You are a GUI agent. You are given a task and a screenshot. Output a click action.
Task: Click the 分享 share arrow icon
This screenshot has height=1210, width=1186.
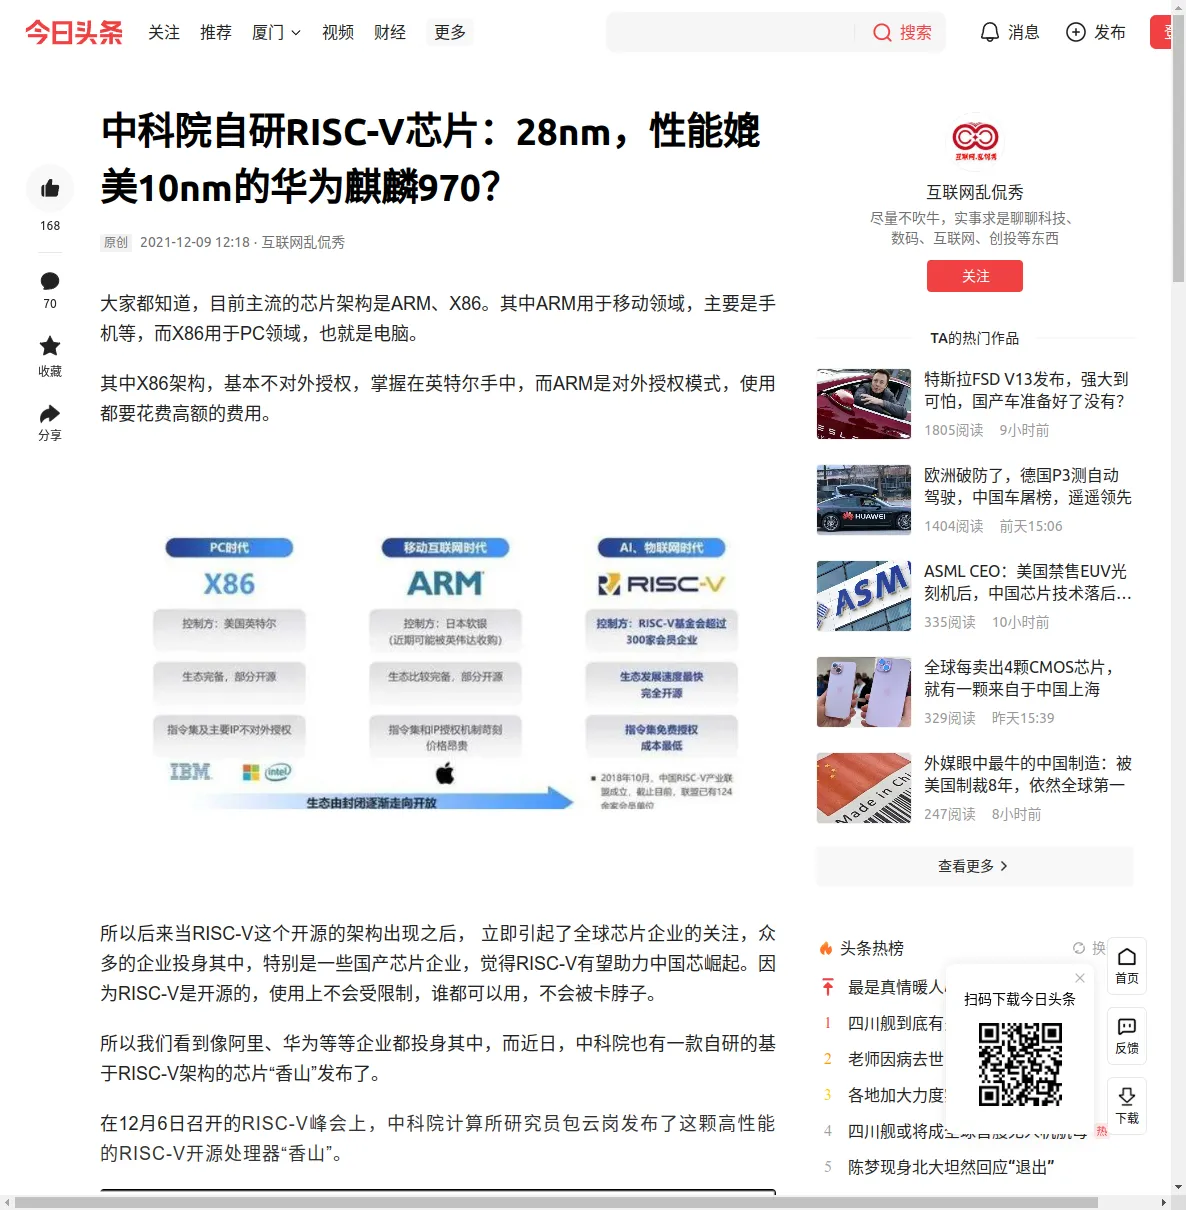click(50, 413)
